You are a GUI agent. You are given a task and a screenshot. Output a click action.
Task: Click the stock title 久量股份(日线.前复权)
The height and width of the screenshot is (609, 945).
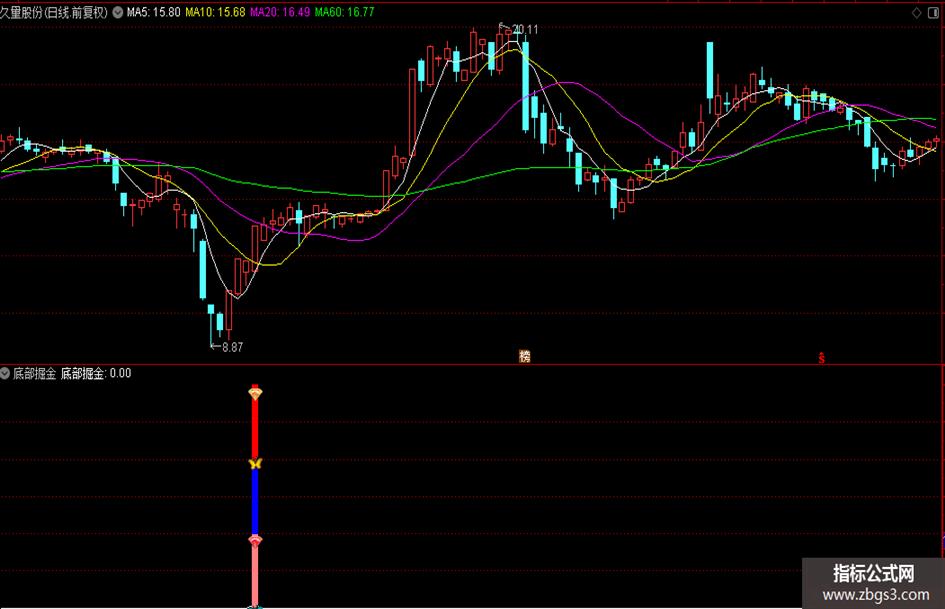pyautogui.click(x=54, y=12)
